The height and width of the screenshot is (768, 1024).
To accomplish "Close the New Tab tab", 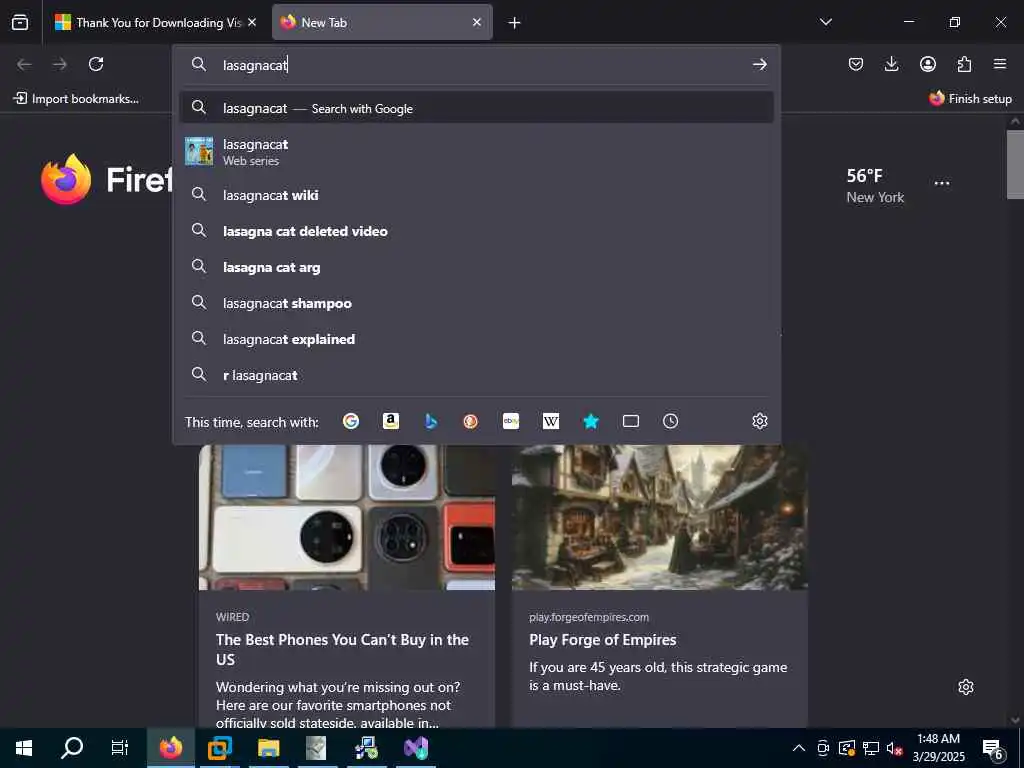I will [477, 23].
